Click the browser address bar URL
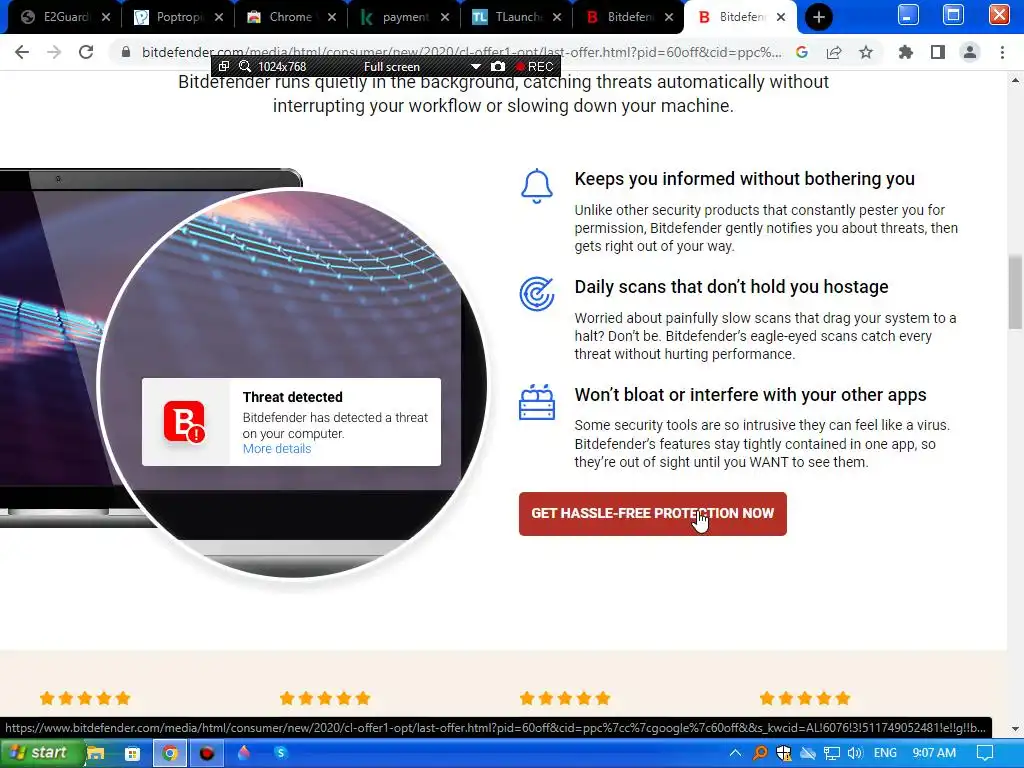Screen dimensions: 1024x768 tap(461, 52)
